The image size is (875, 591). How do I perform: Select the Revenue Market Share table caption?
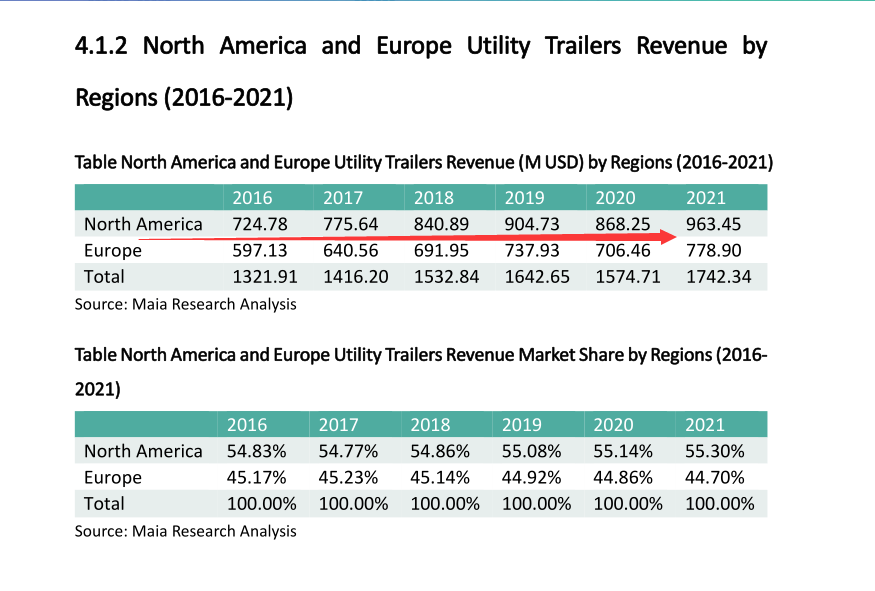(421, 355)
